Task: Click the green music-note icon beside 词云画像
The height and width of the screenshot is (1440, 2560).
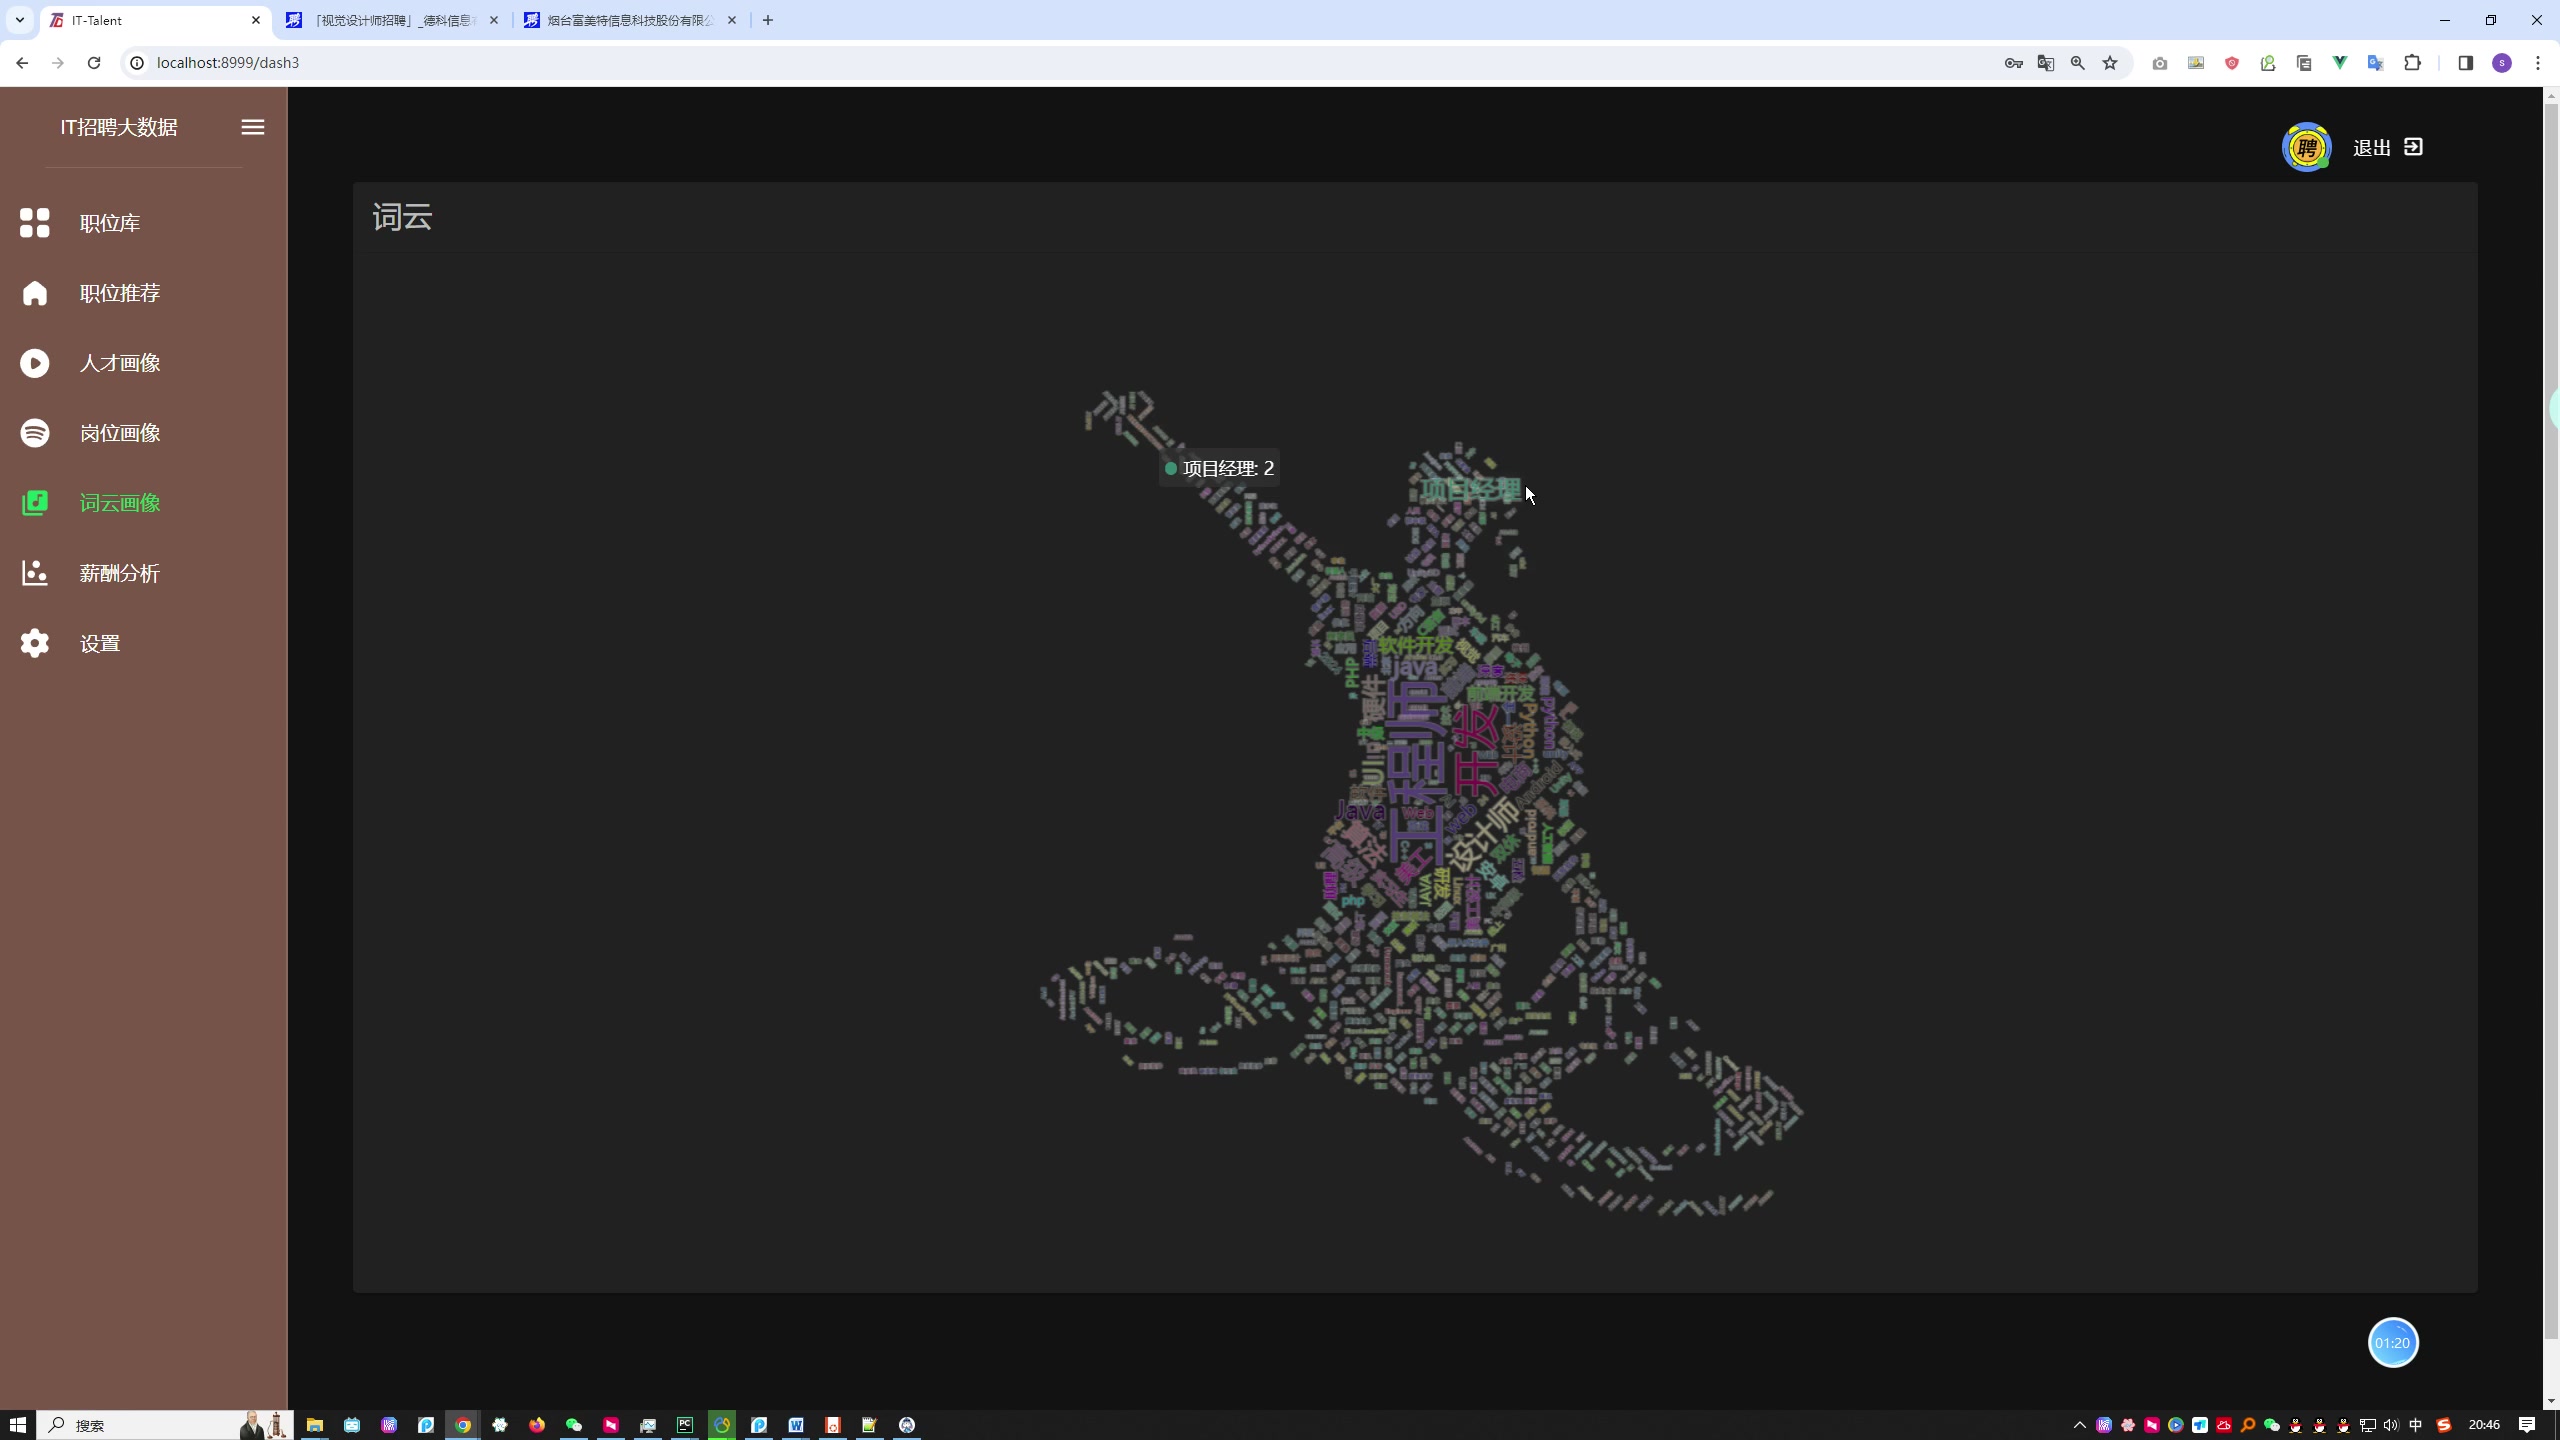Action: 35,503
